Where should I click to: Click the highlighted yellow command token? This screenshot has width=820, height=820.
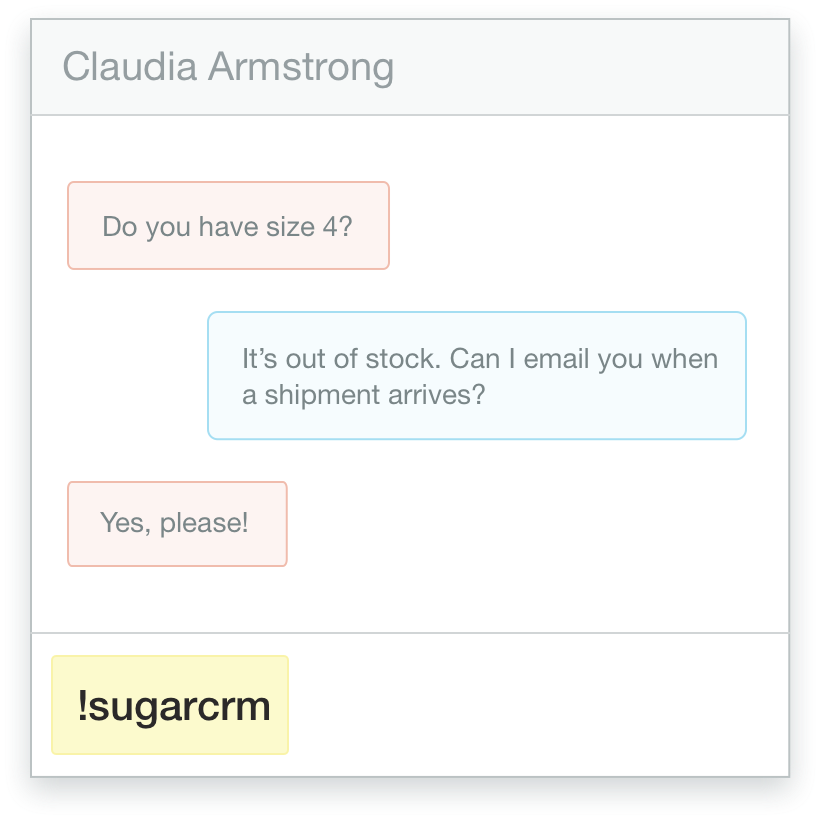coord(169,705)
